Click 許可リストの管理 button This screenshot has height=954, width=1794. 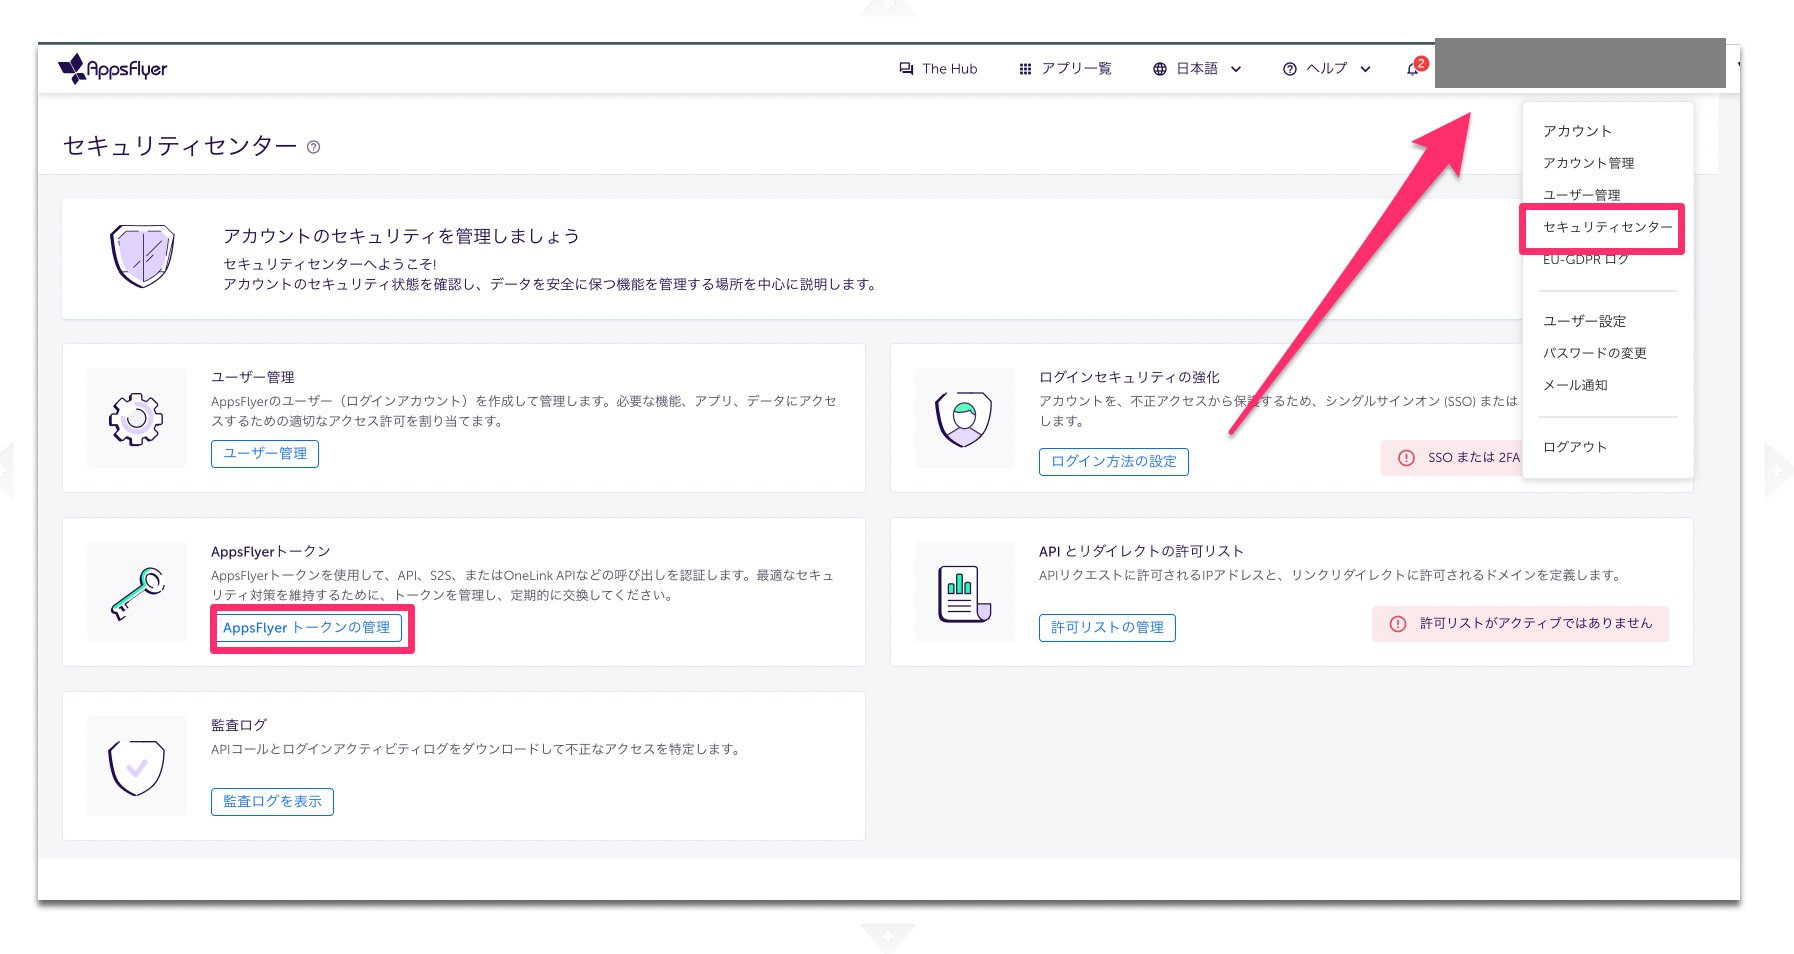point(1107,628)
